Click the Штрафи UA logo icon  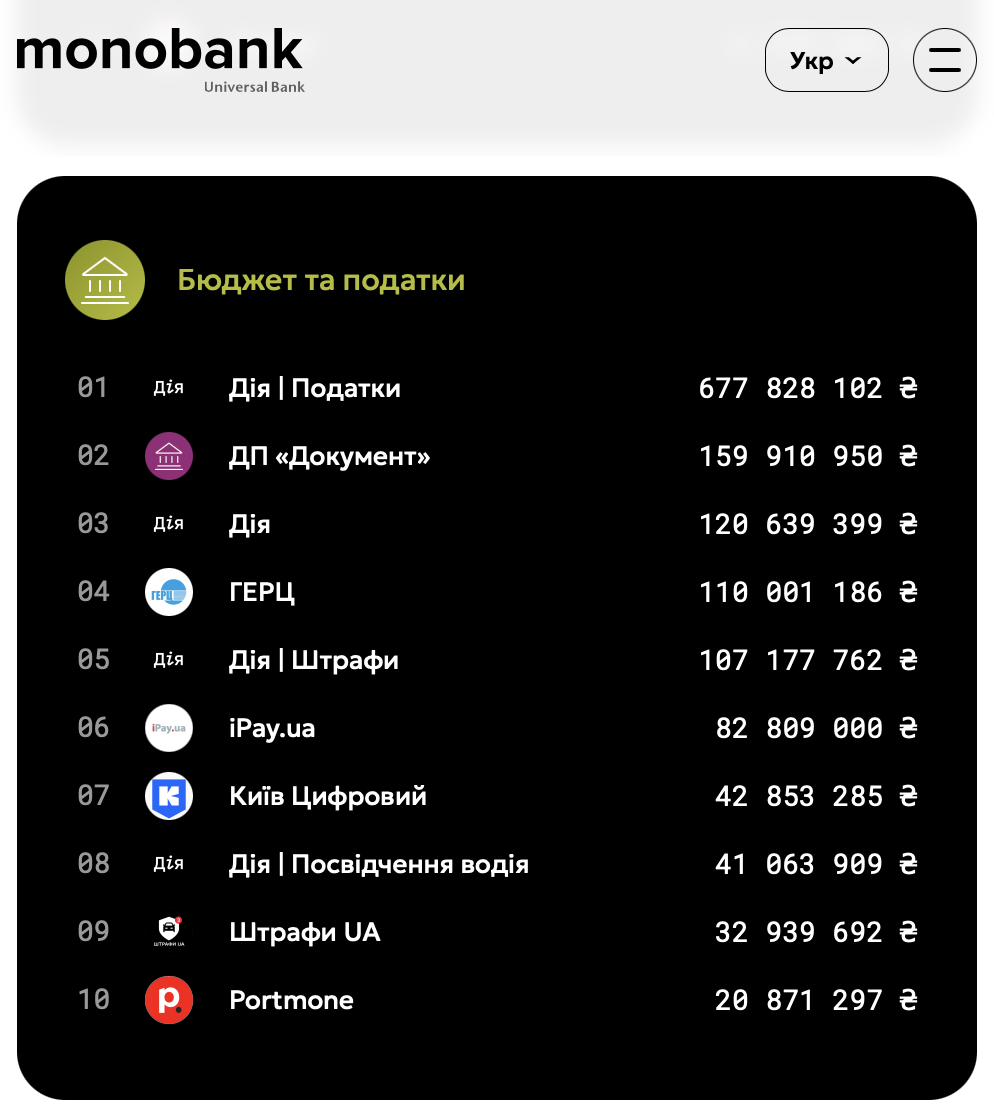(168, 932)
